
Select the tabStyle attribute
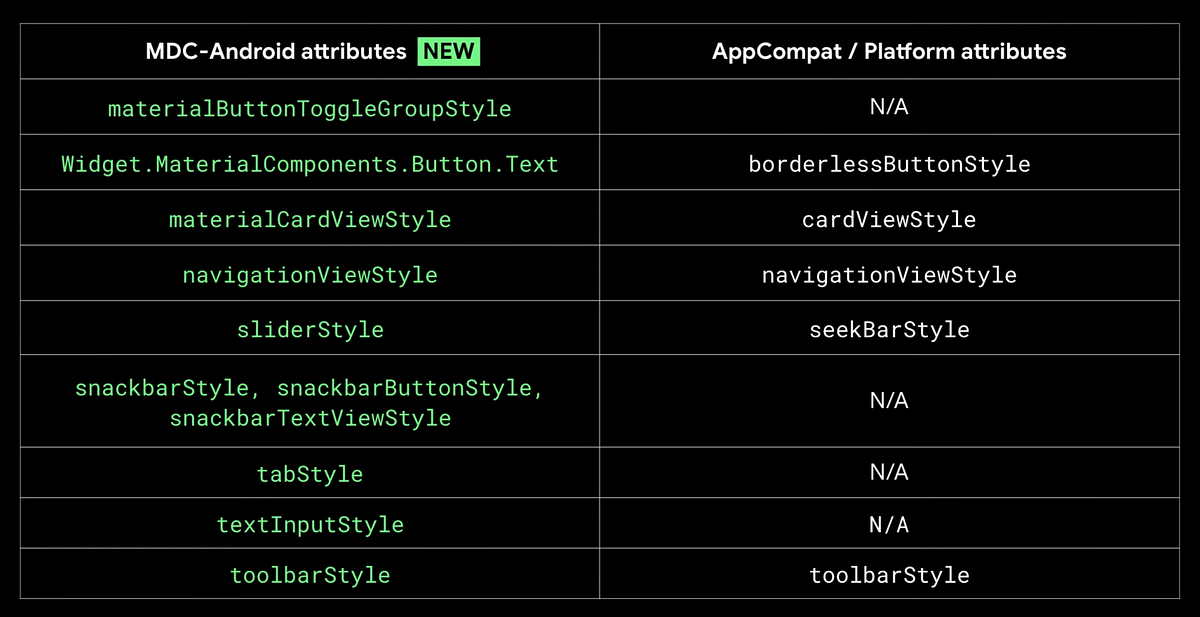310,473
